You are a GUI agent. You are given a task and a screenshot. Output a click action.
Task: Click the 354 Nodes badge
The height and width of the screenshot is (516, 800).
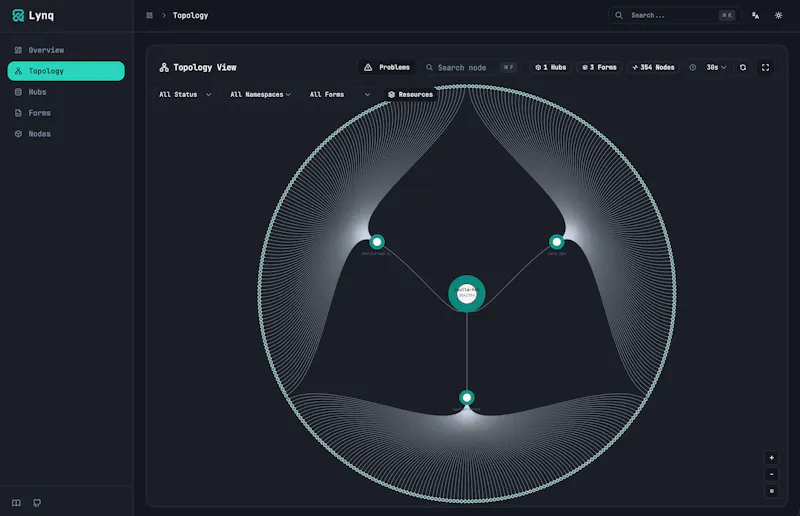coord(653,67)
